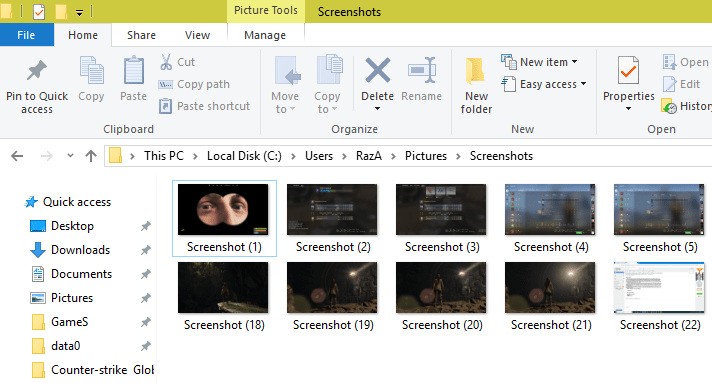Click the Open icon in Open group
The width and height of the screenshot is (712, 383).
click(669, 62)
